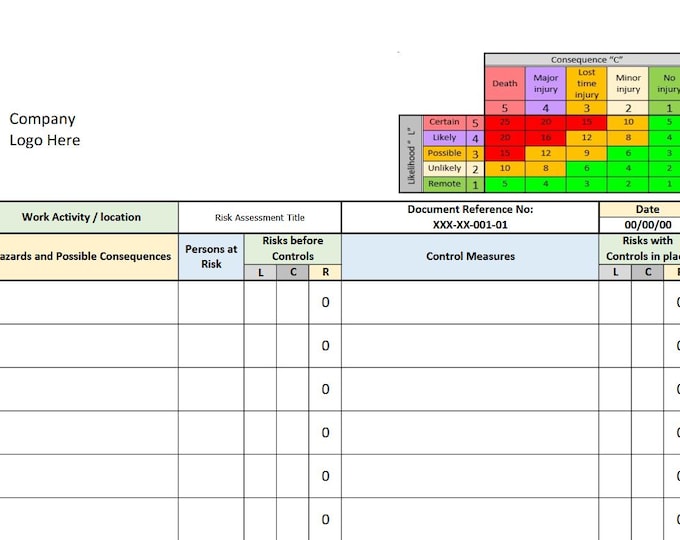The width and height of the screenshot is (680, 540).
Task: Click the 'L' subheader under Risks before Controls
Action: [260, 272]
